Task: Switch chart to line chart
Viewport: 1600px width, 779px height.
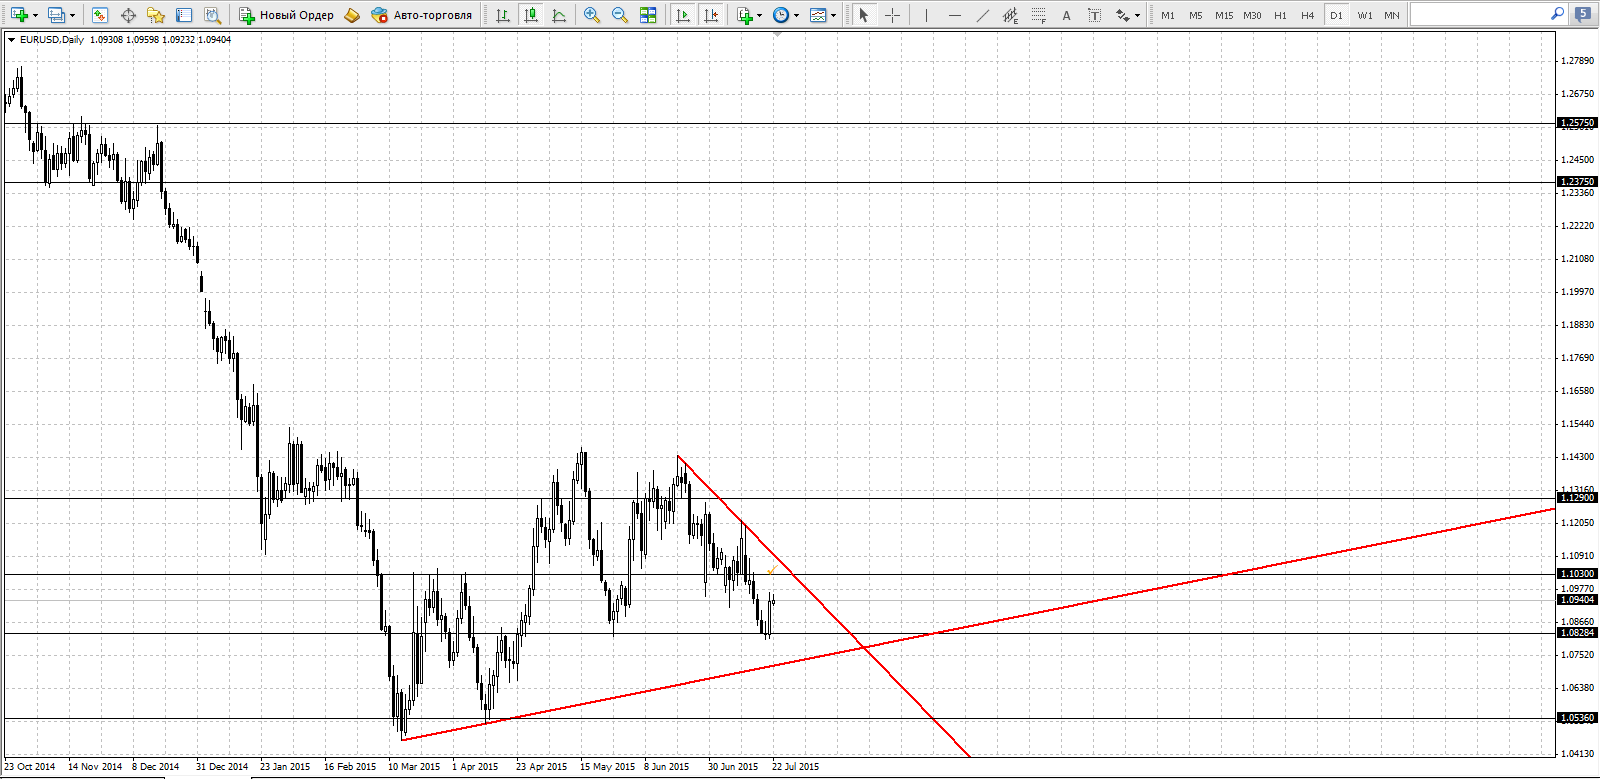Action: pos(559,15)
